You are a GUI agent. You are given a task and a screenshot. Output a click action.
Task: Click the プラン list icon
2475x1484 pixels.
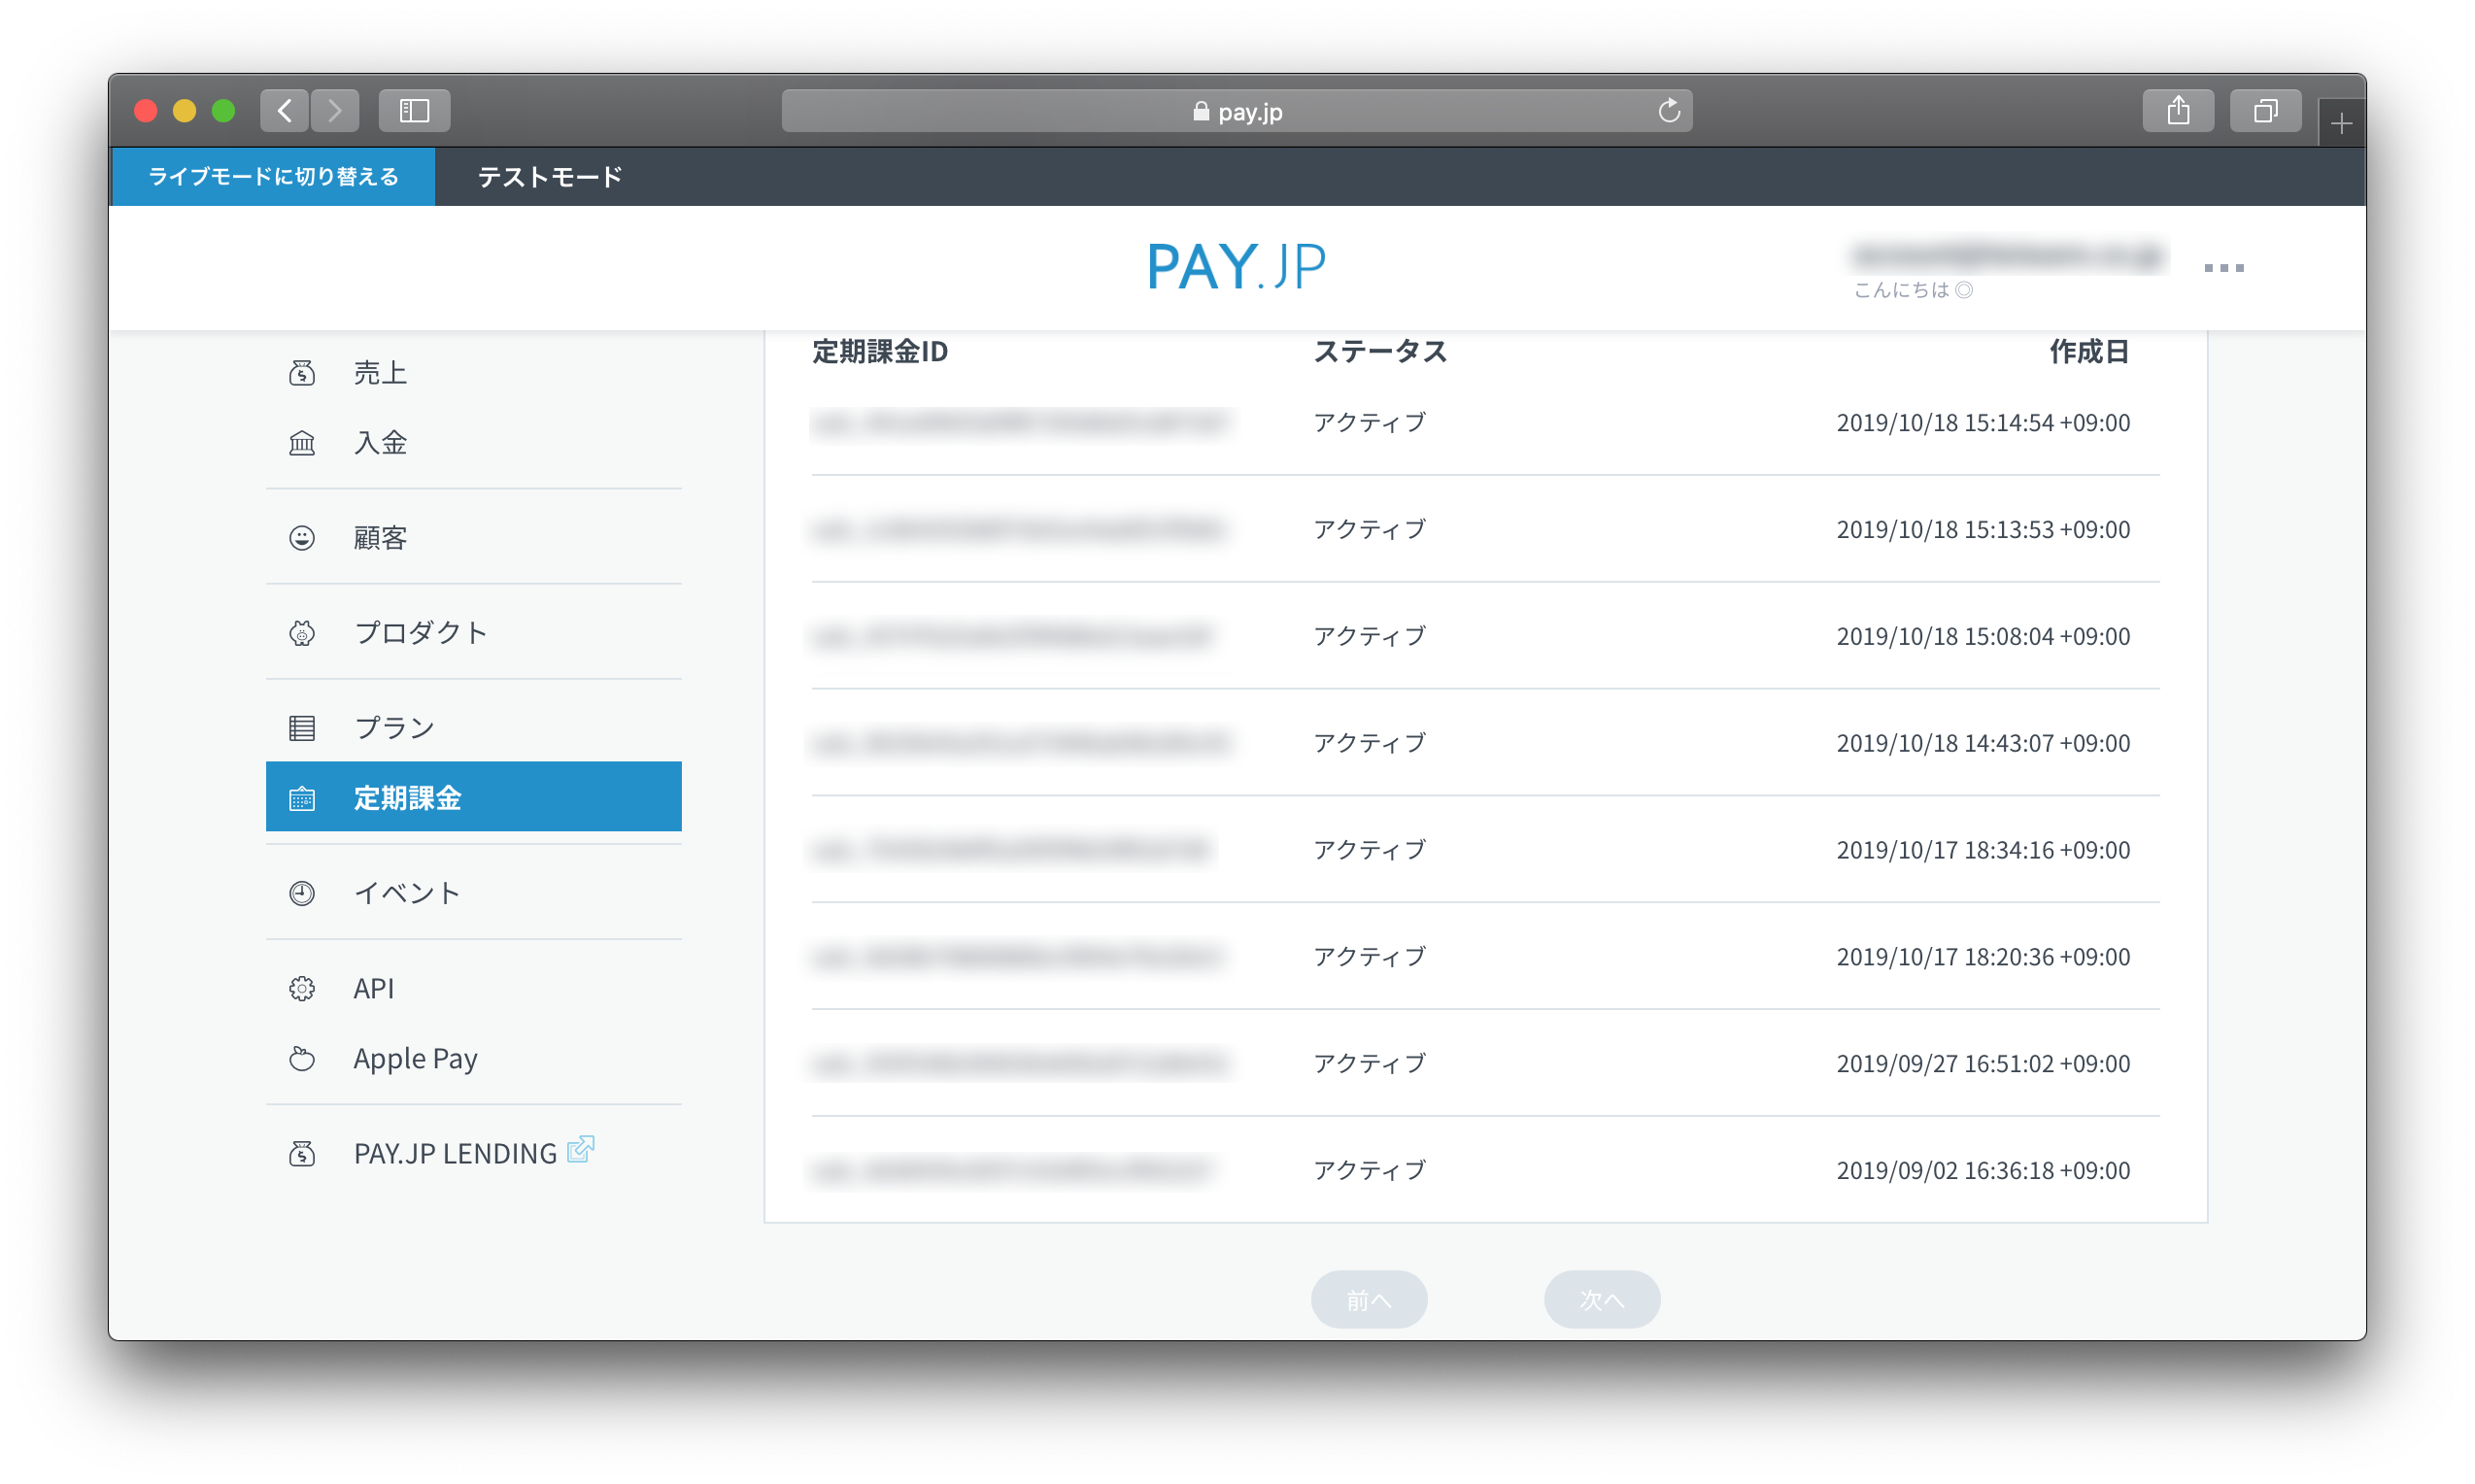[x=302, y=728]
